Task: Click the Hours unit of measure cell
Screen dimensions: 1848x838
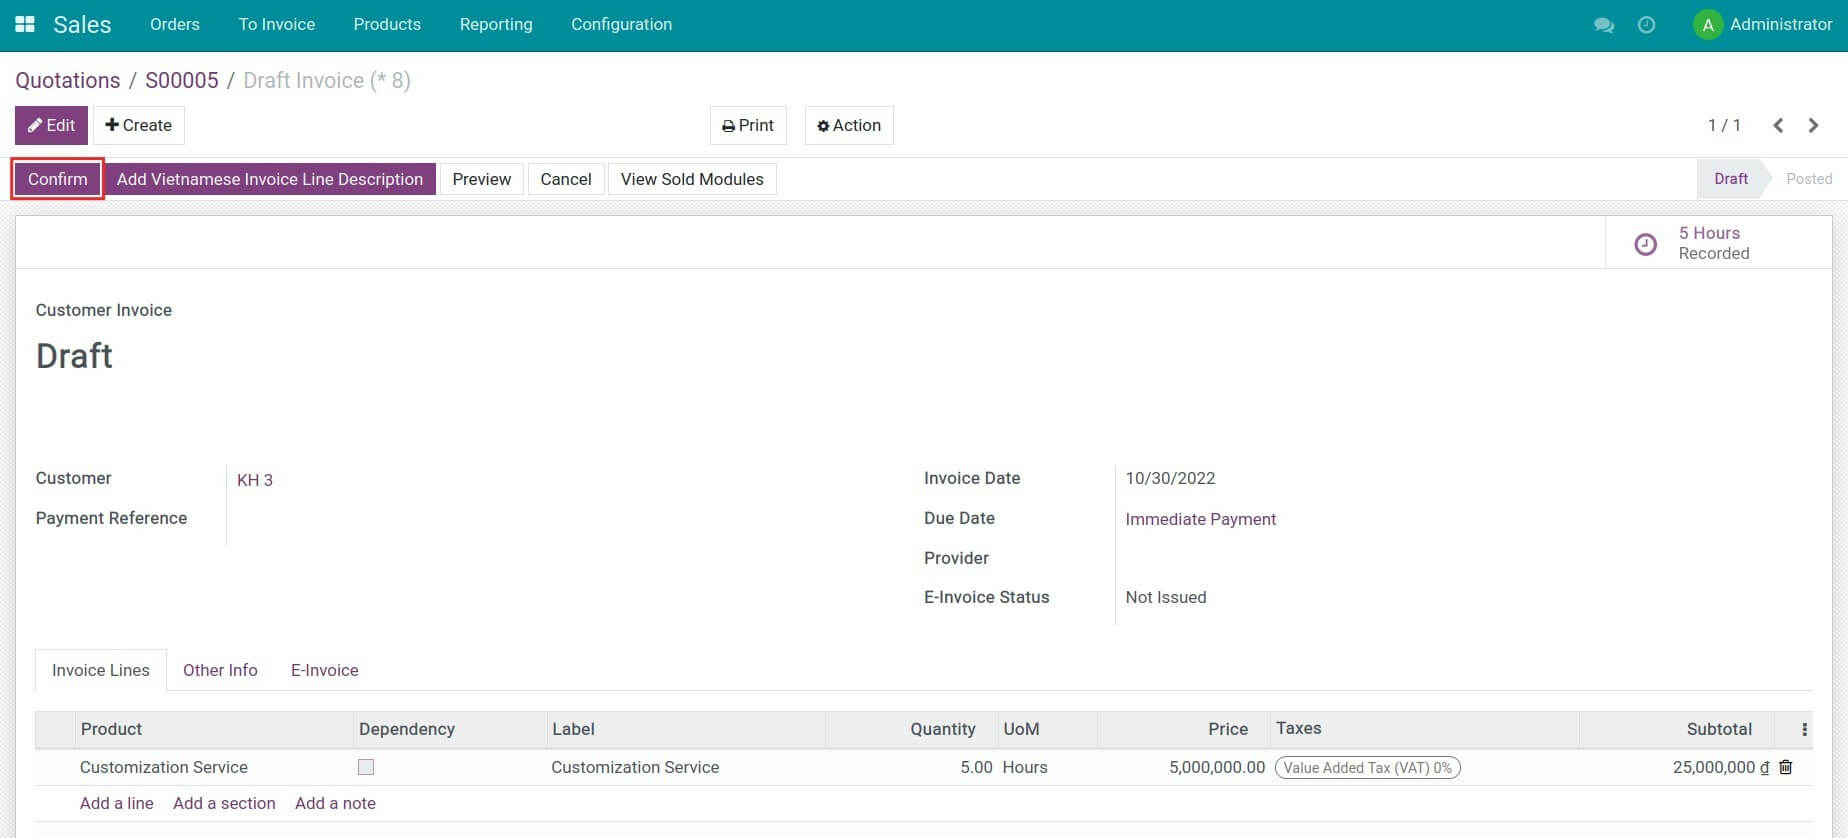Action: click(1047, 767)
